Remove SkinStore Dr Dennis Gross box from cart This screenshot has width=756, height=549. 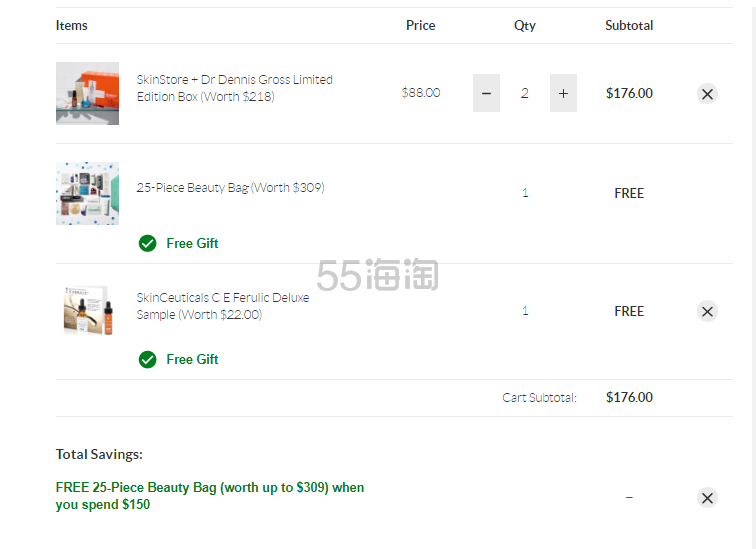(x=707, y=94)
